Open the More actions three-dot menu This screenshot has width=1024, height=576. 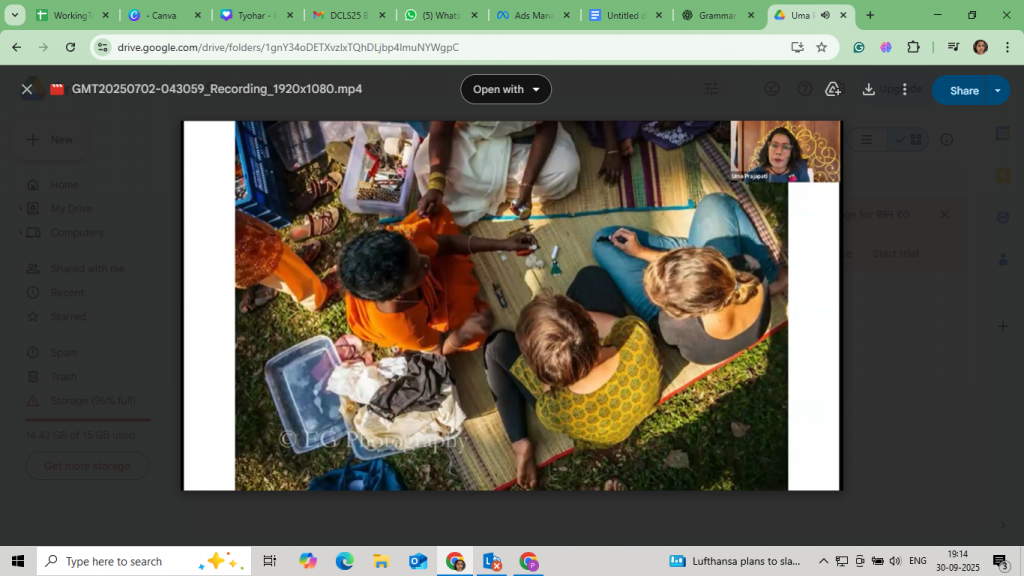coord(905,89)
